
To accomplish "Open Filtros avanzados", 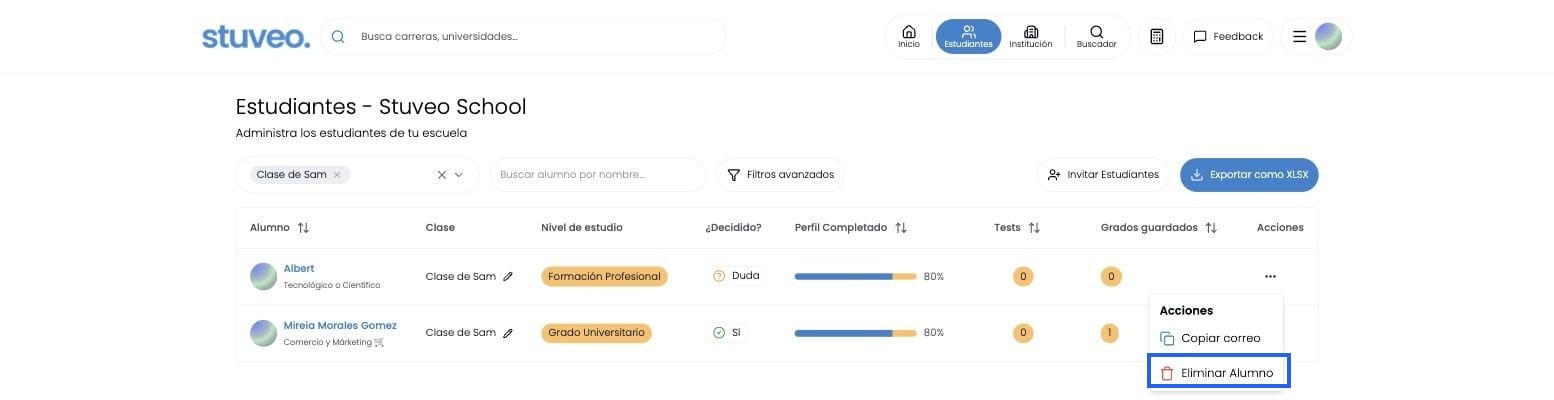I will click(781, 174).
